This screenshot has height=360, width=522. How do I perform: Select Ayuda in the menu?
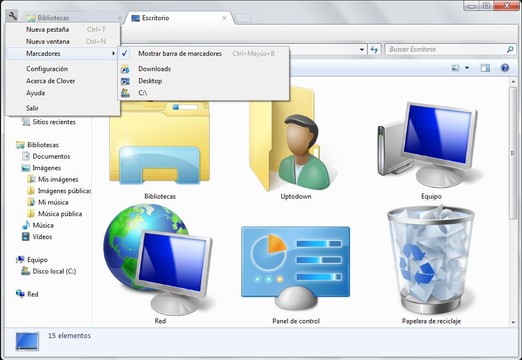[x=63, y=93]
